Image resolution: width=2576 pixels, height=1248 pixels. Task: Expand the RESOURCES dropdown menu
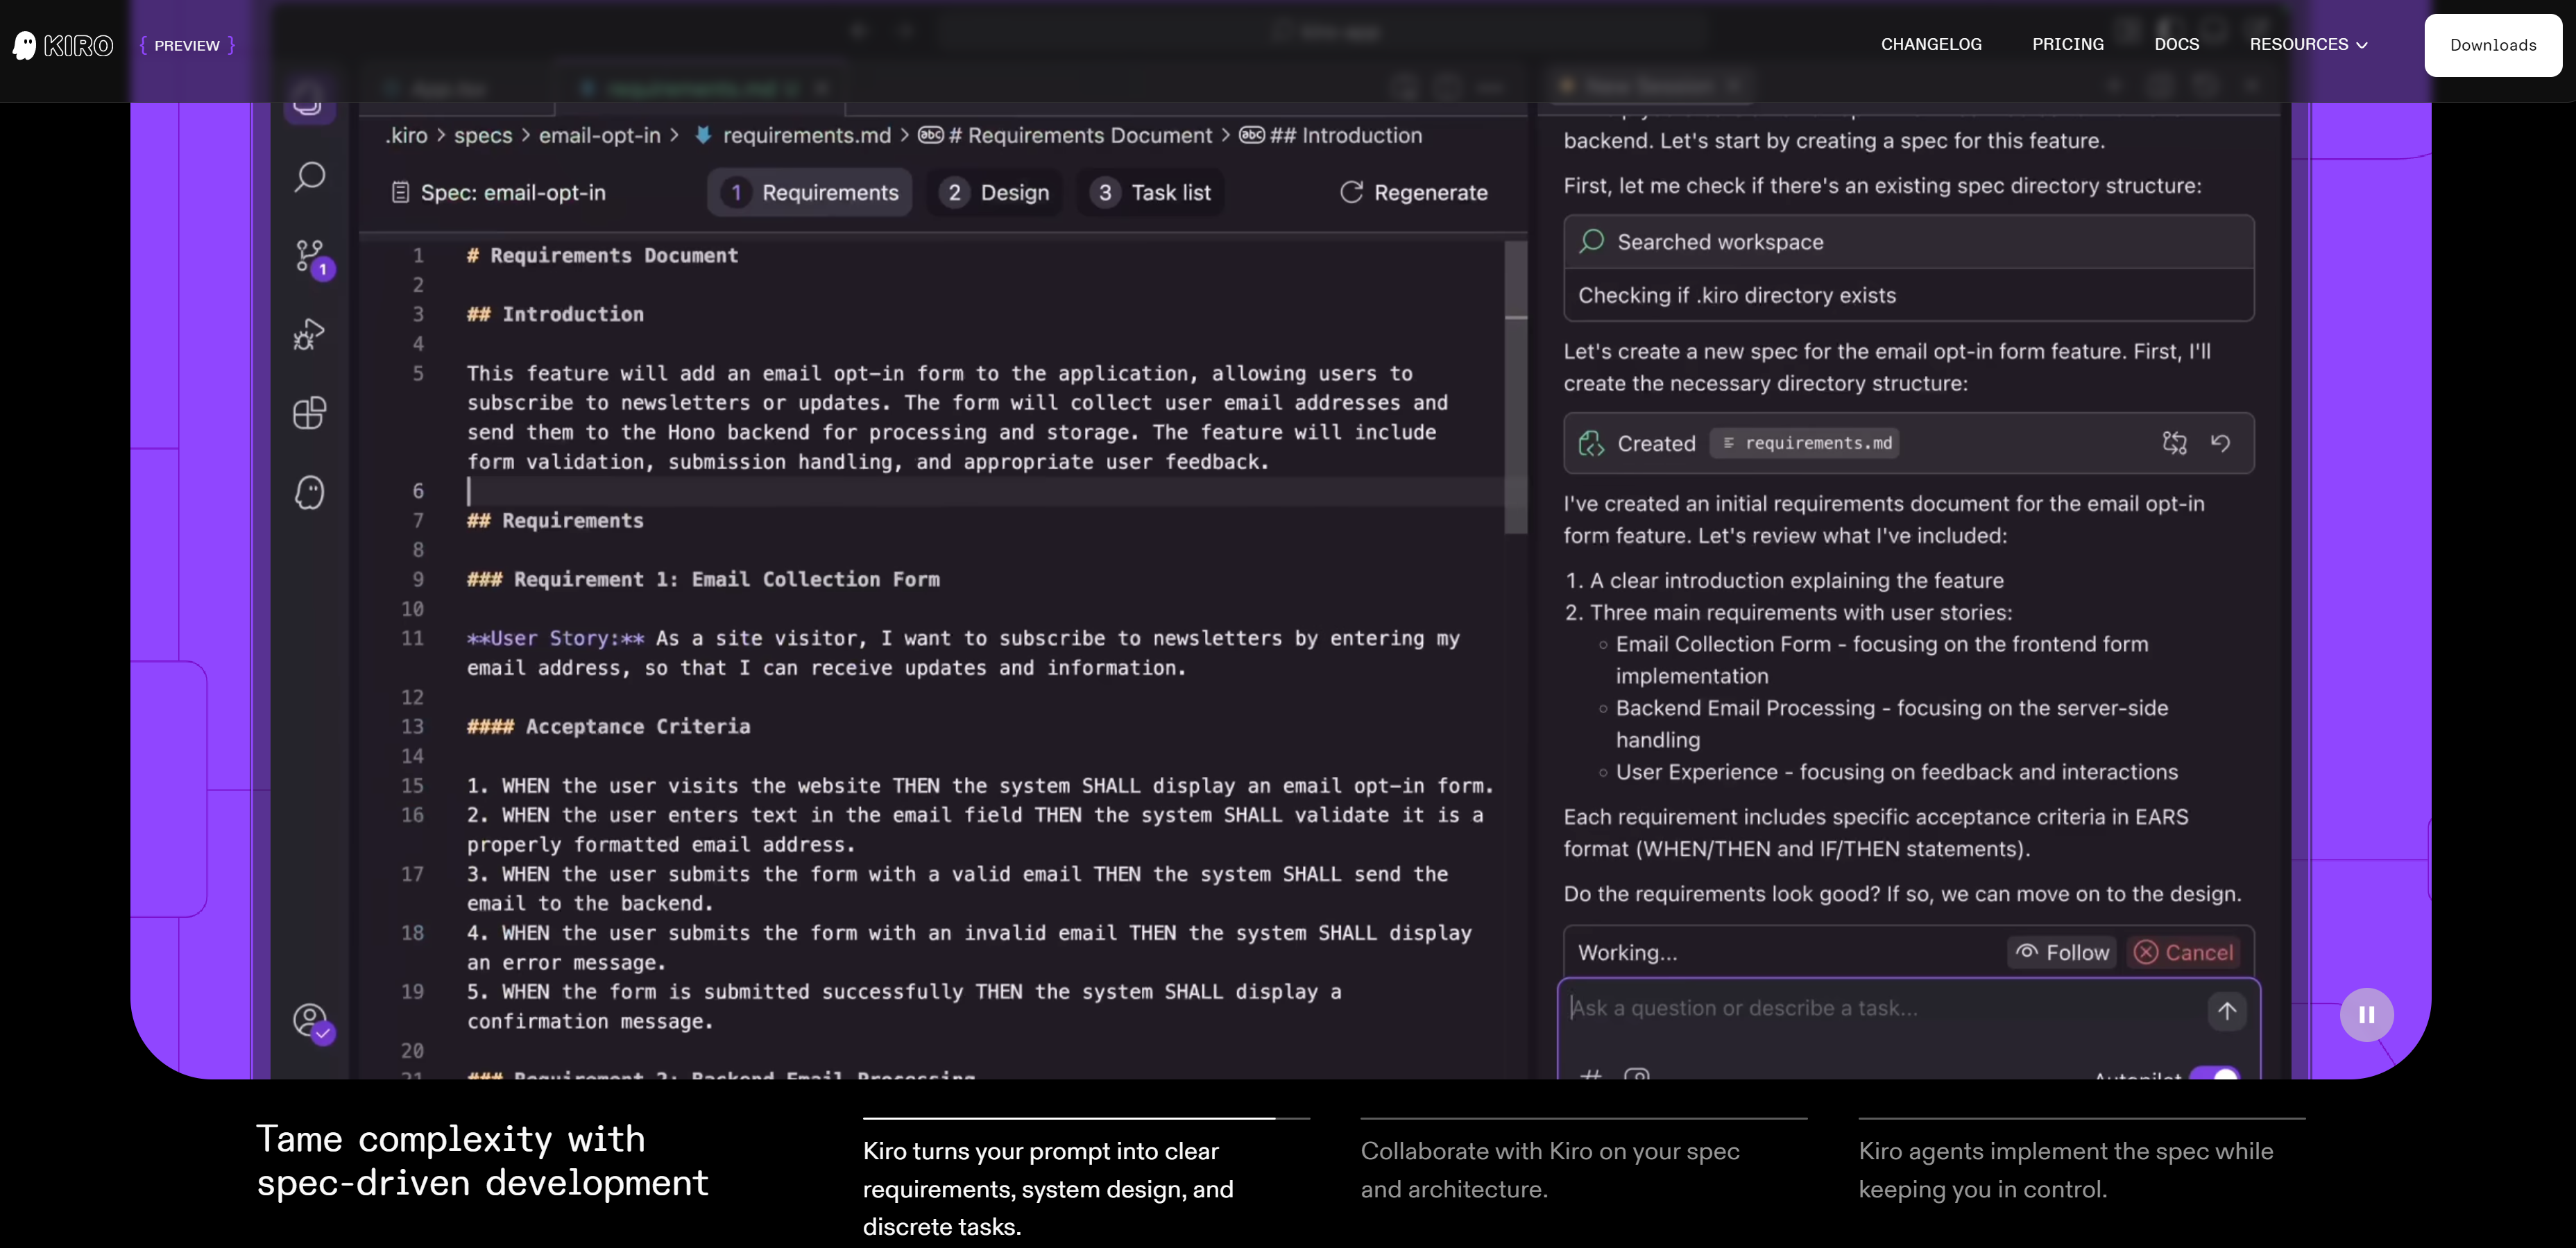point(2308,44)
